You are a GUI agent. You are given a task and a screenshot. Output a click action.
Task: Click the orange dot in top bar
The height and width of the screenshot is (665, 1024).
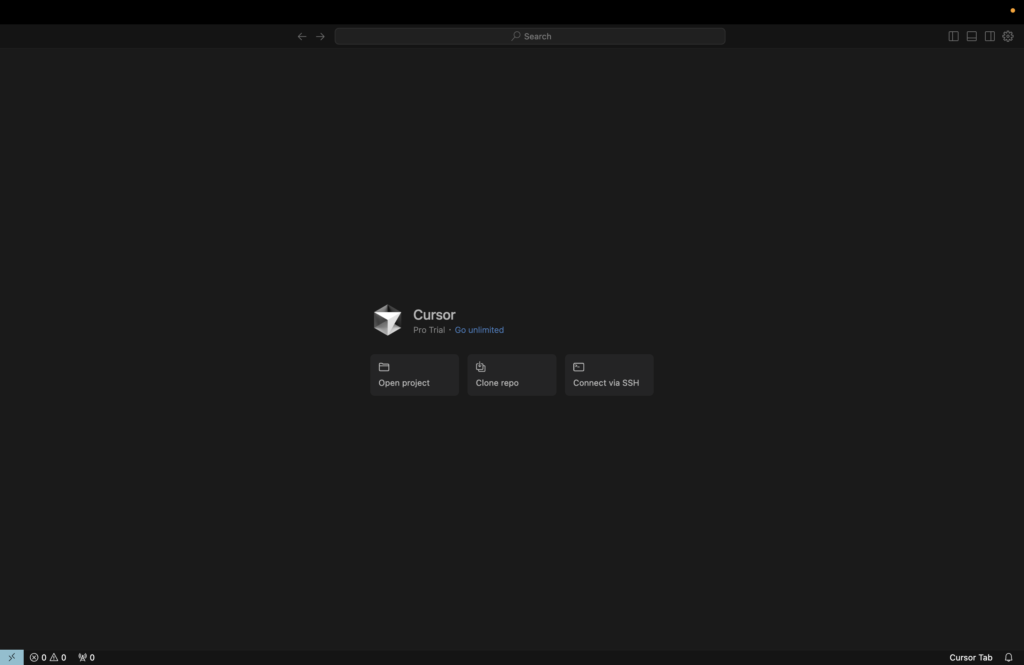[x=1012, y=10]
